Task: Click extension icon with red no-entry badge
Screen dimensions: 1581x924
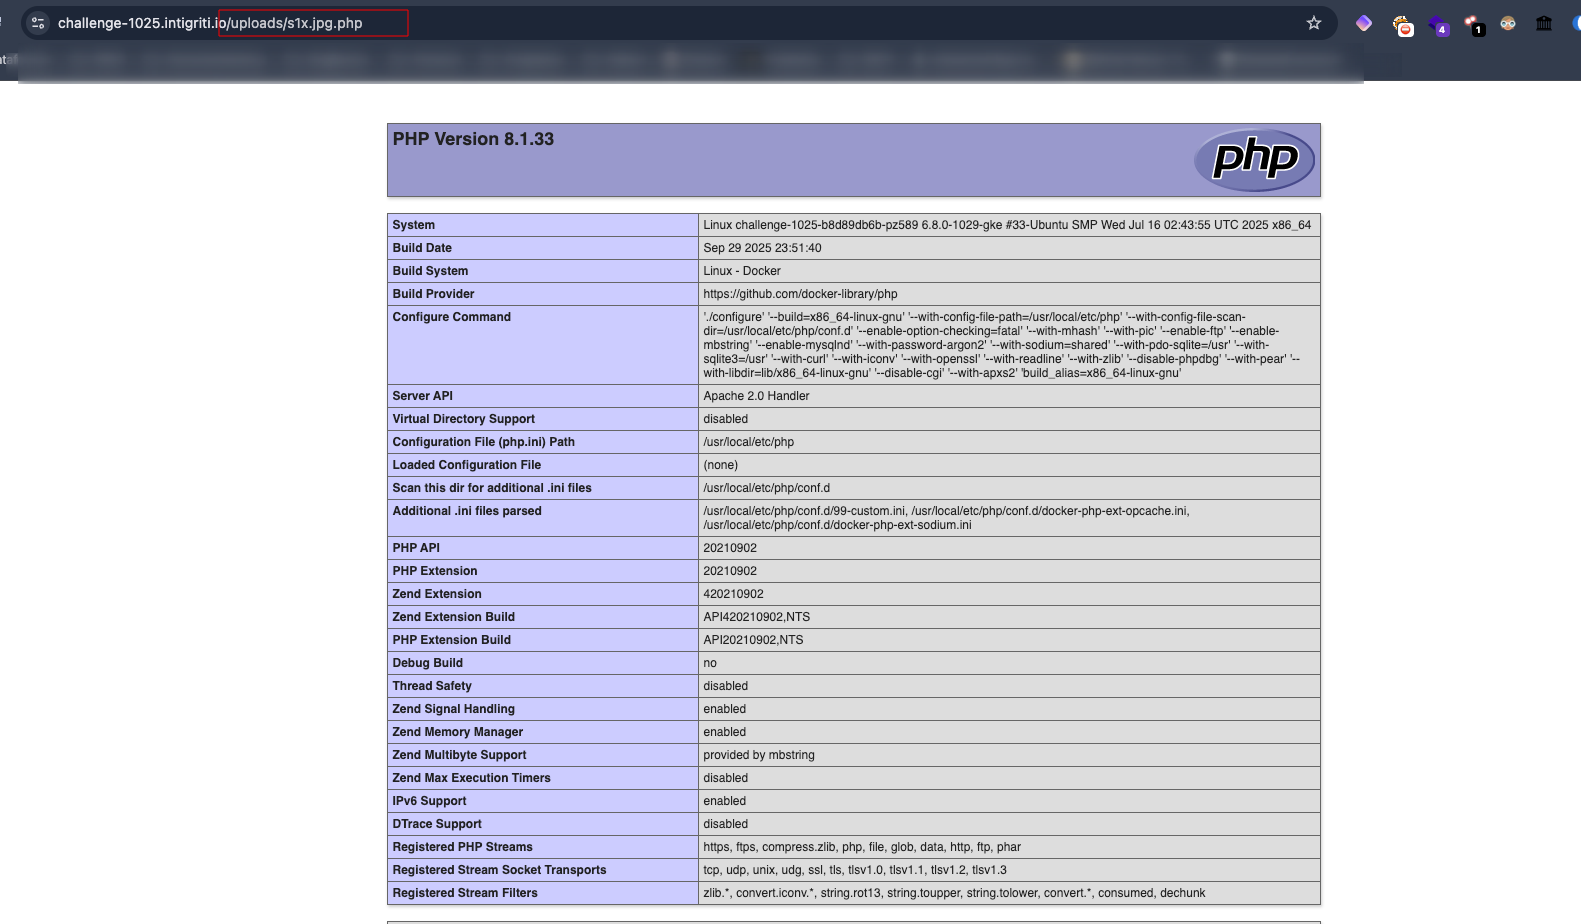Action: pos(1403,25)
